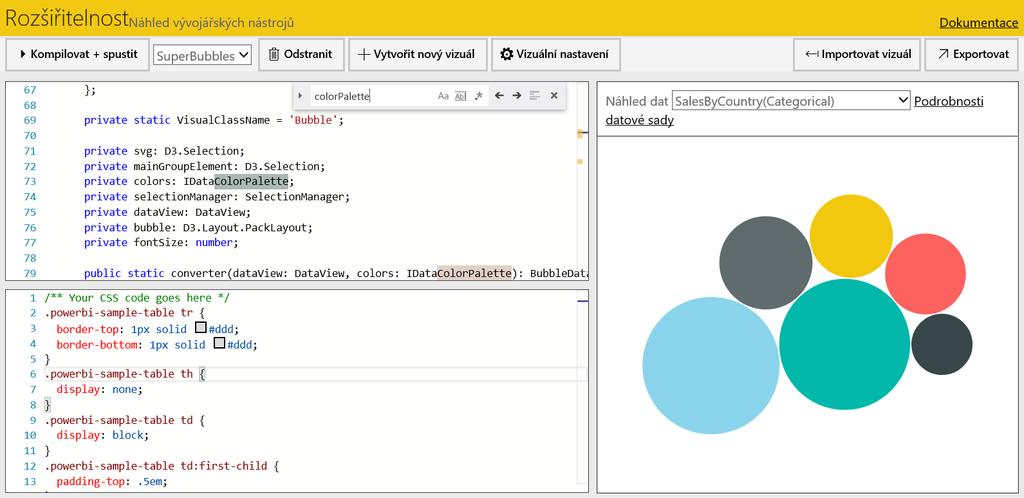This screenshot has height=498, width=1024.
Task: Toggle Match Case (Aa) in find widget
Action: coord(443,96)
